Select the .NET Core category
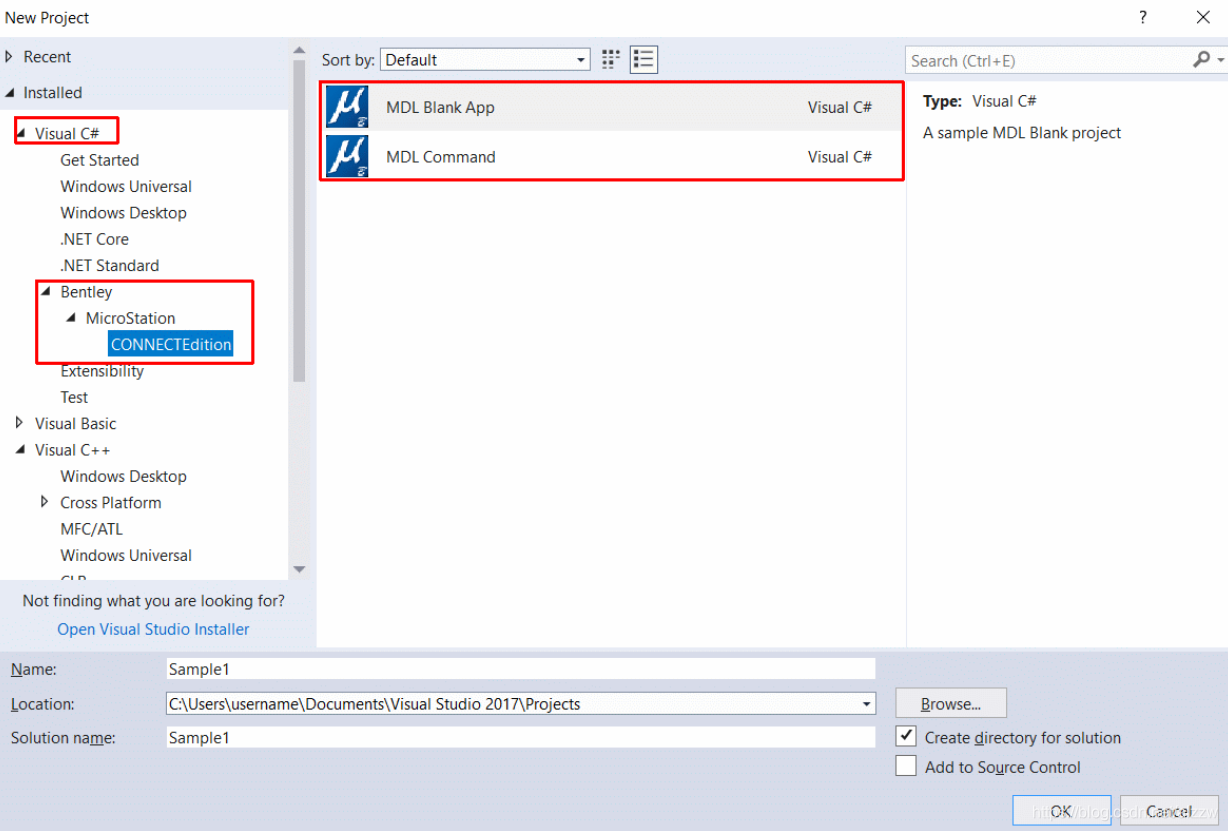Image resolution: width=1228 pixels, height=831 pixels. coord(94,239)
